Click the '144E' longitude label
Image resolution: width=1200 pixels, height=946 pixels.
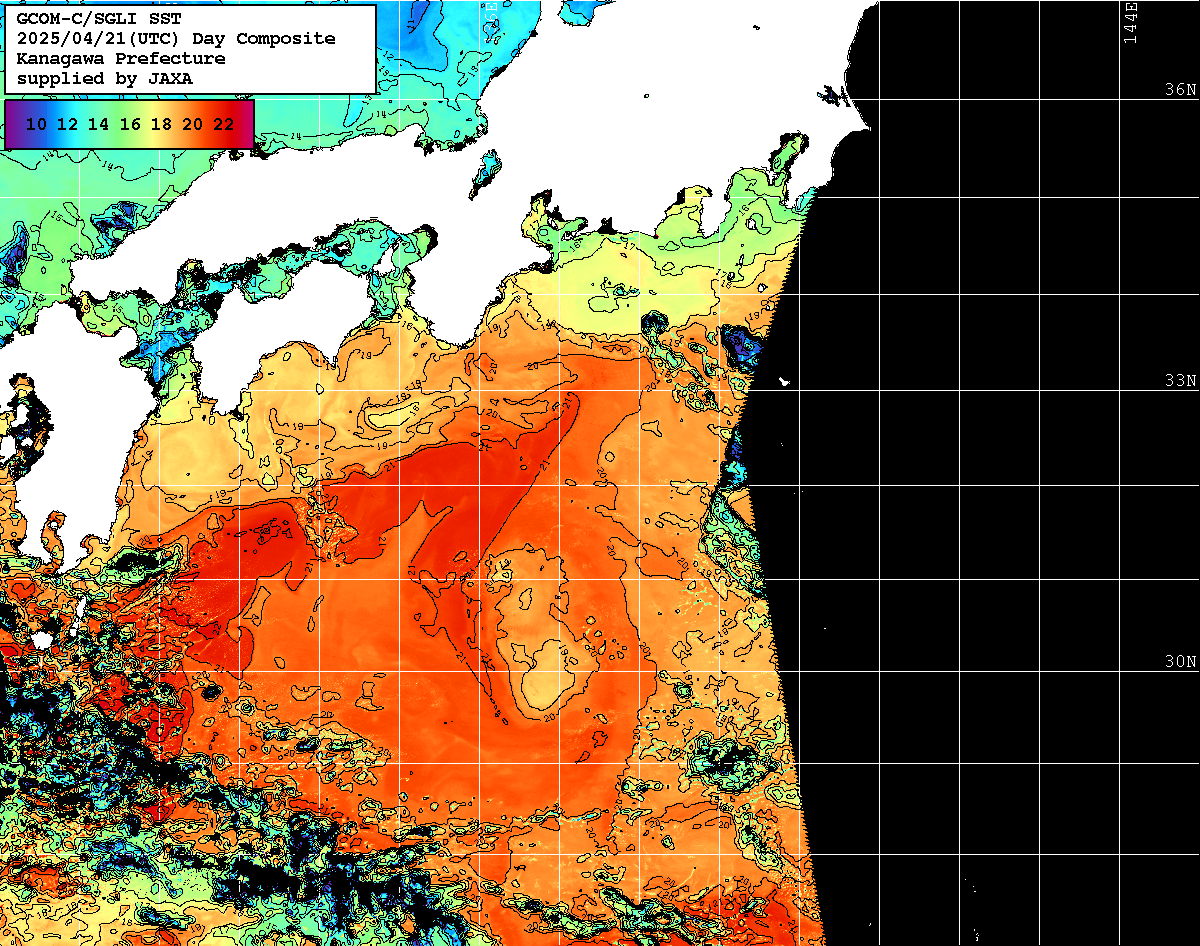coord(1130,22)
